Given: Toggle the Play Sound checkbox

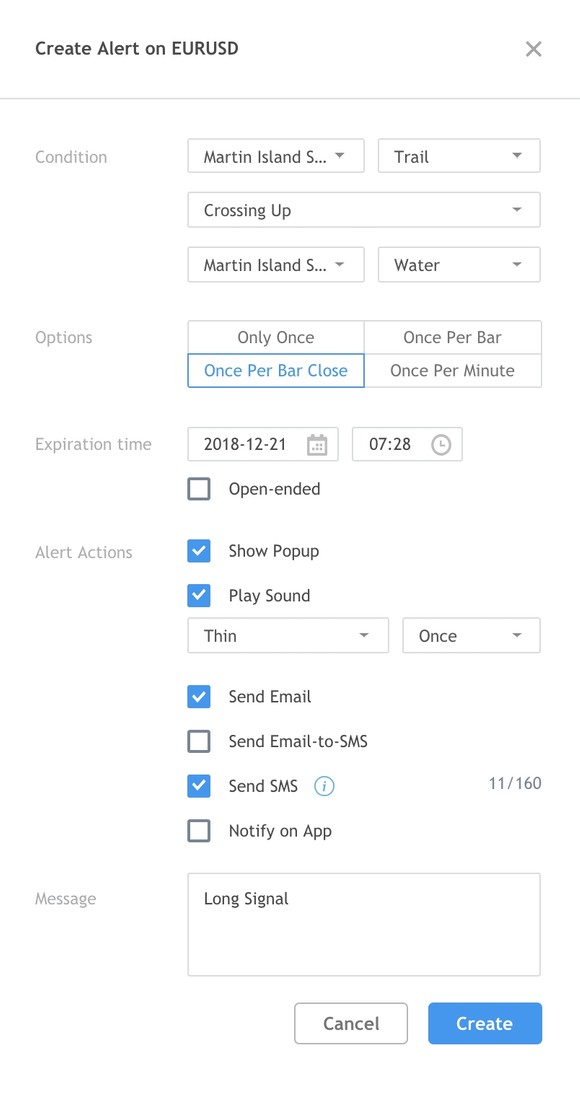Looking at the screenshot, I should [x=199, y=596].
